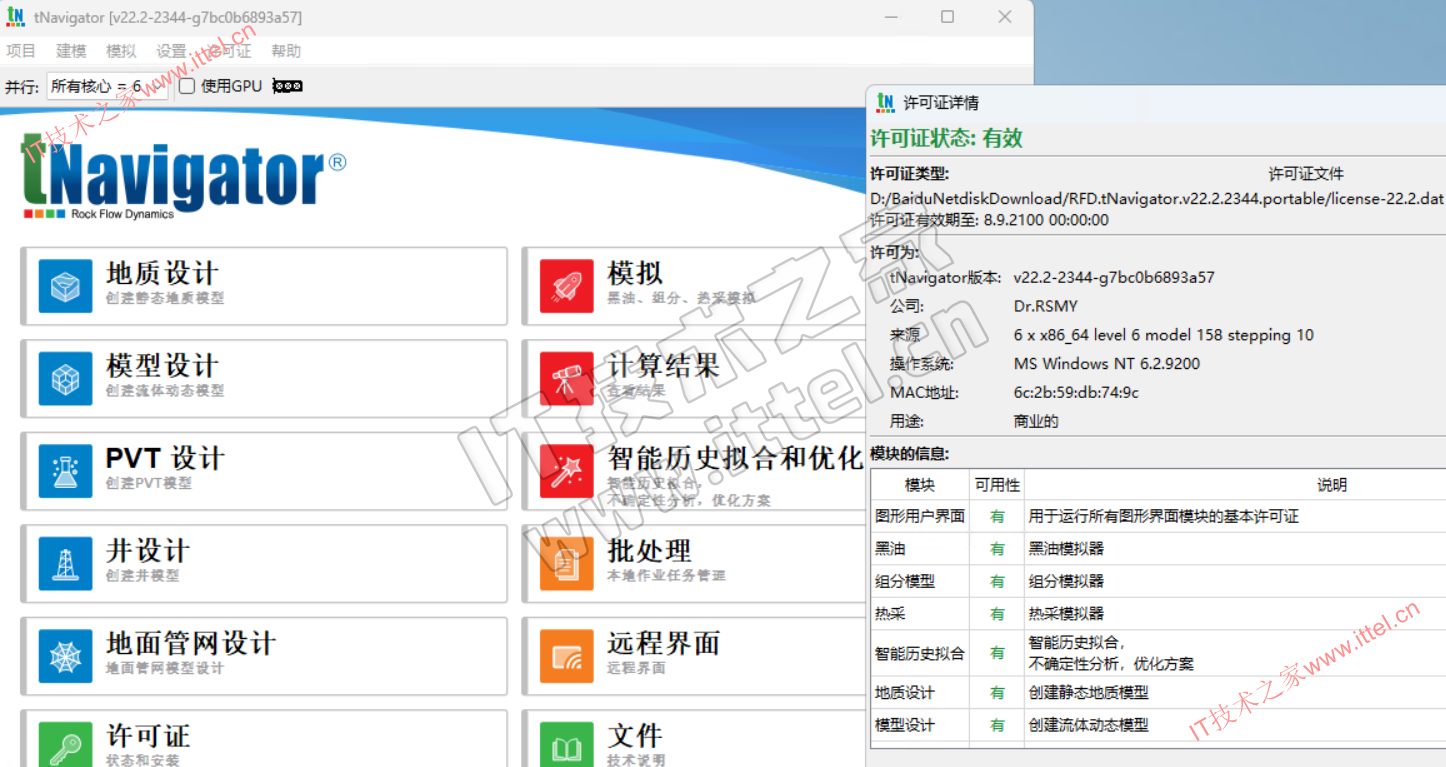Minimize the tNavigator main window

(889, 17)
